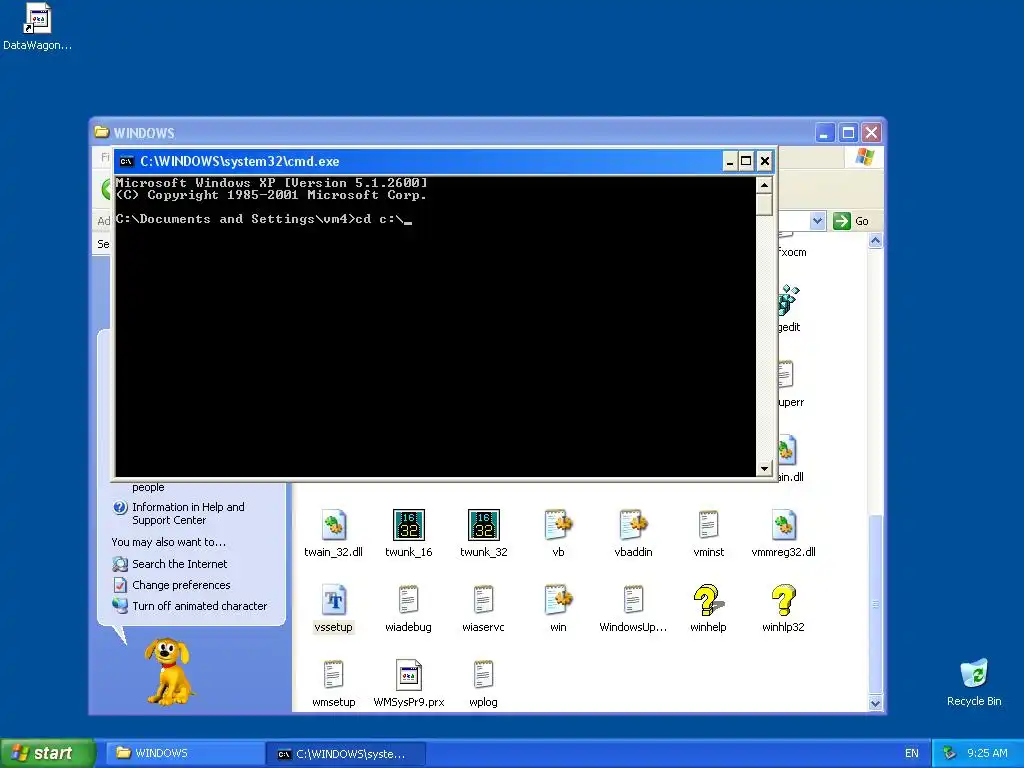Screen dimensions: 1024x768
Task: Select the wplog text file icon
Action: (483, 675)
